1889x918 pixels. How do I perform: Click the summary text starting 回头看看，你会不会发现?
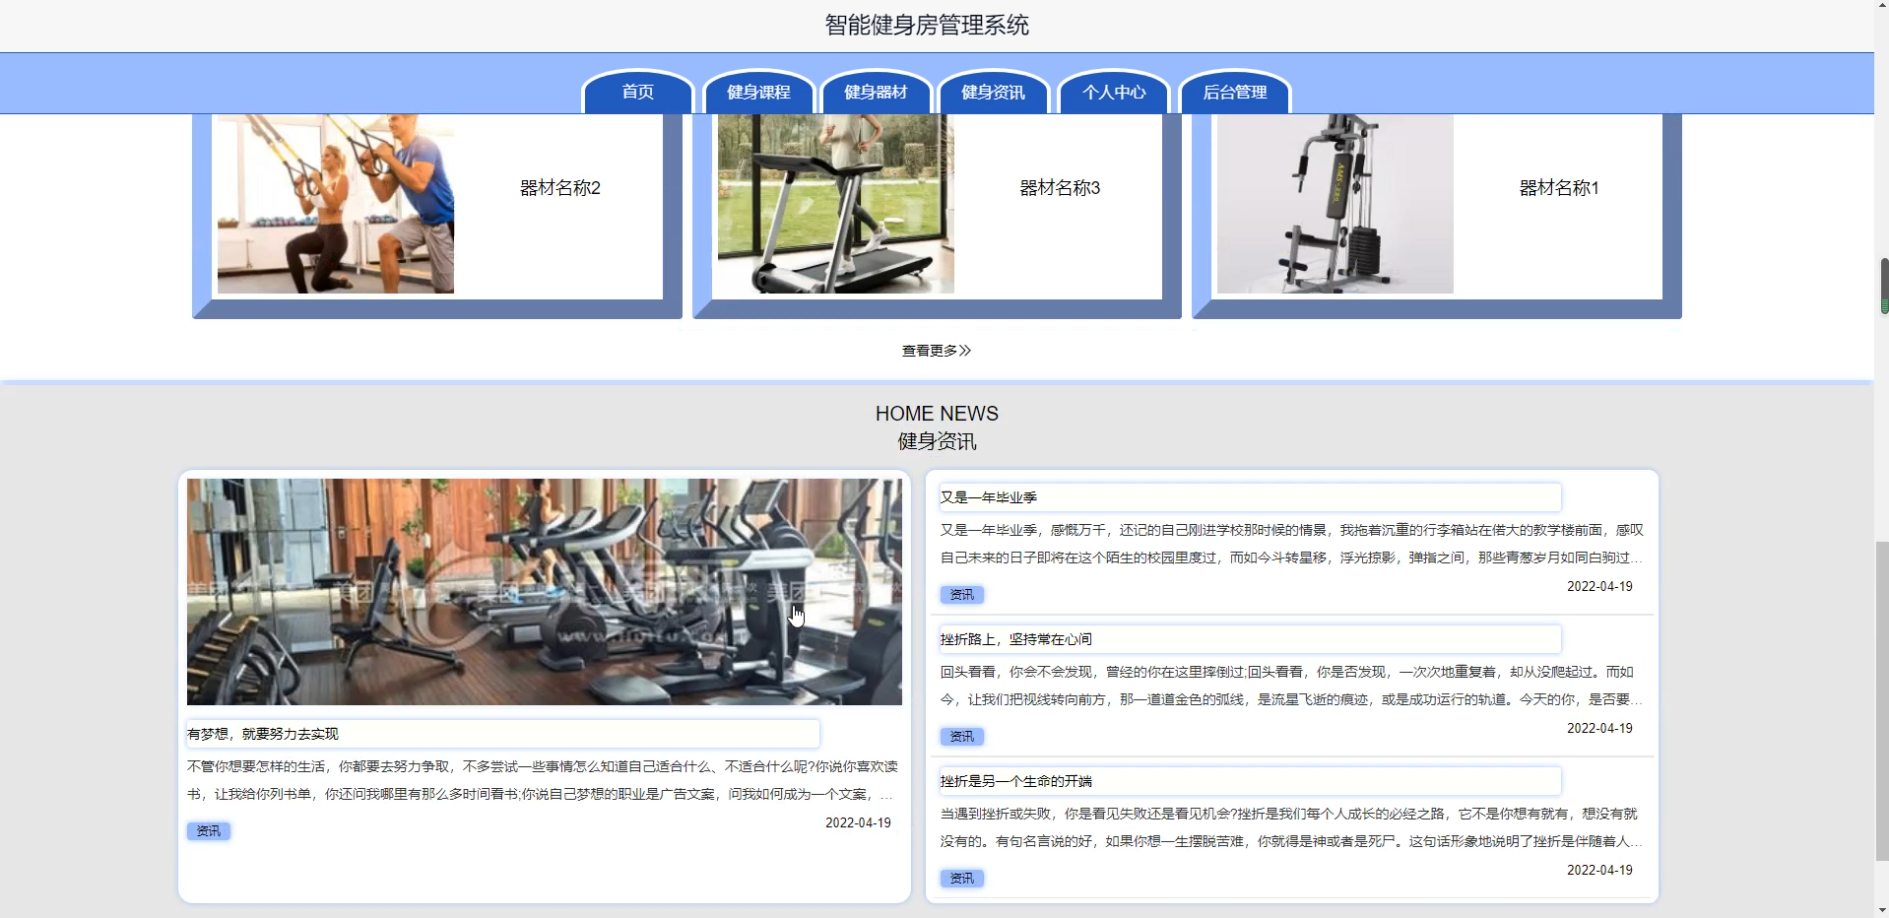[x=1292, y=686]
